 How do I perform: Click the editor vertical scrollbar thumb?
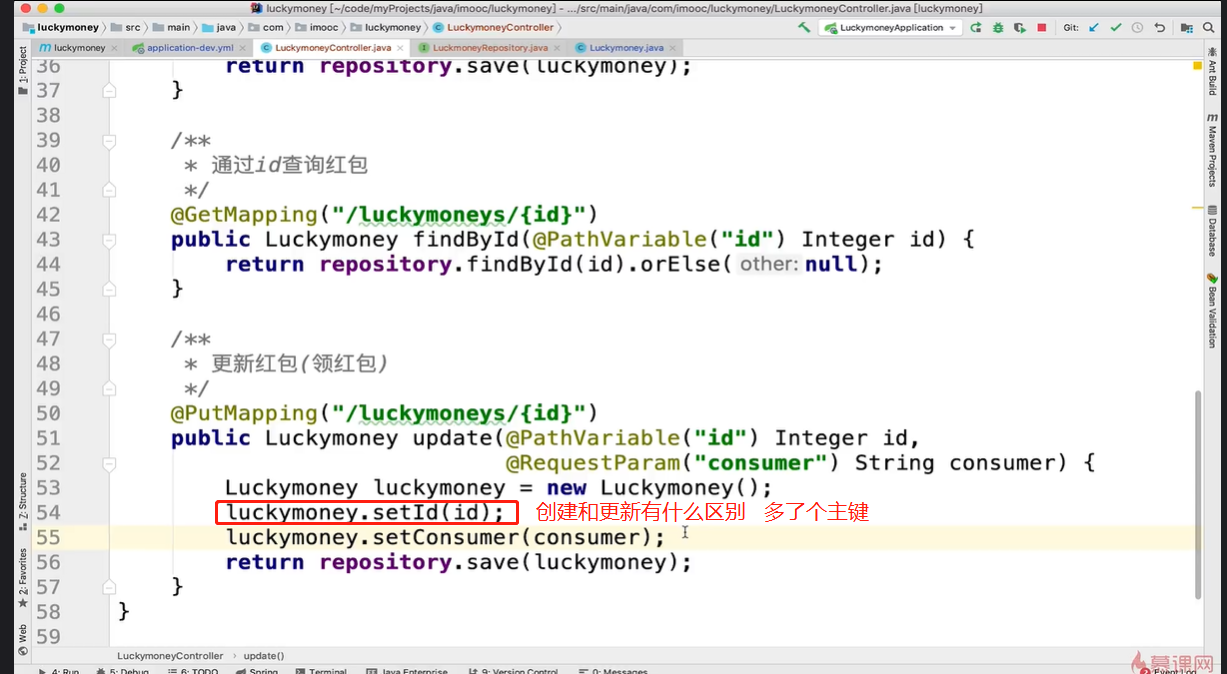click(x=1197, y=495)
